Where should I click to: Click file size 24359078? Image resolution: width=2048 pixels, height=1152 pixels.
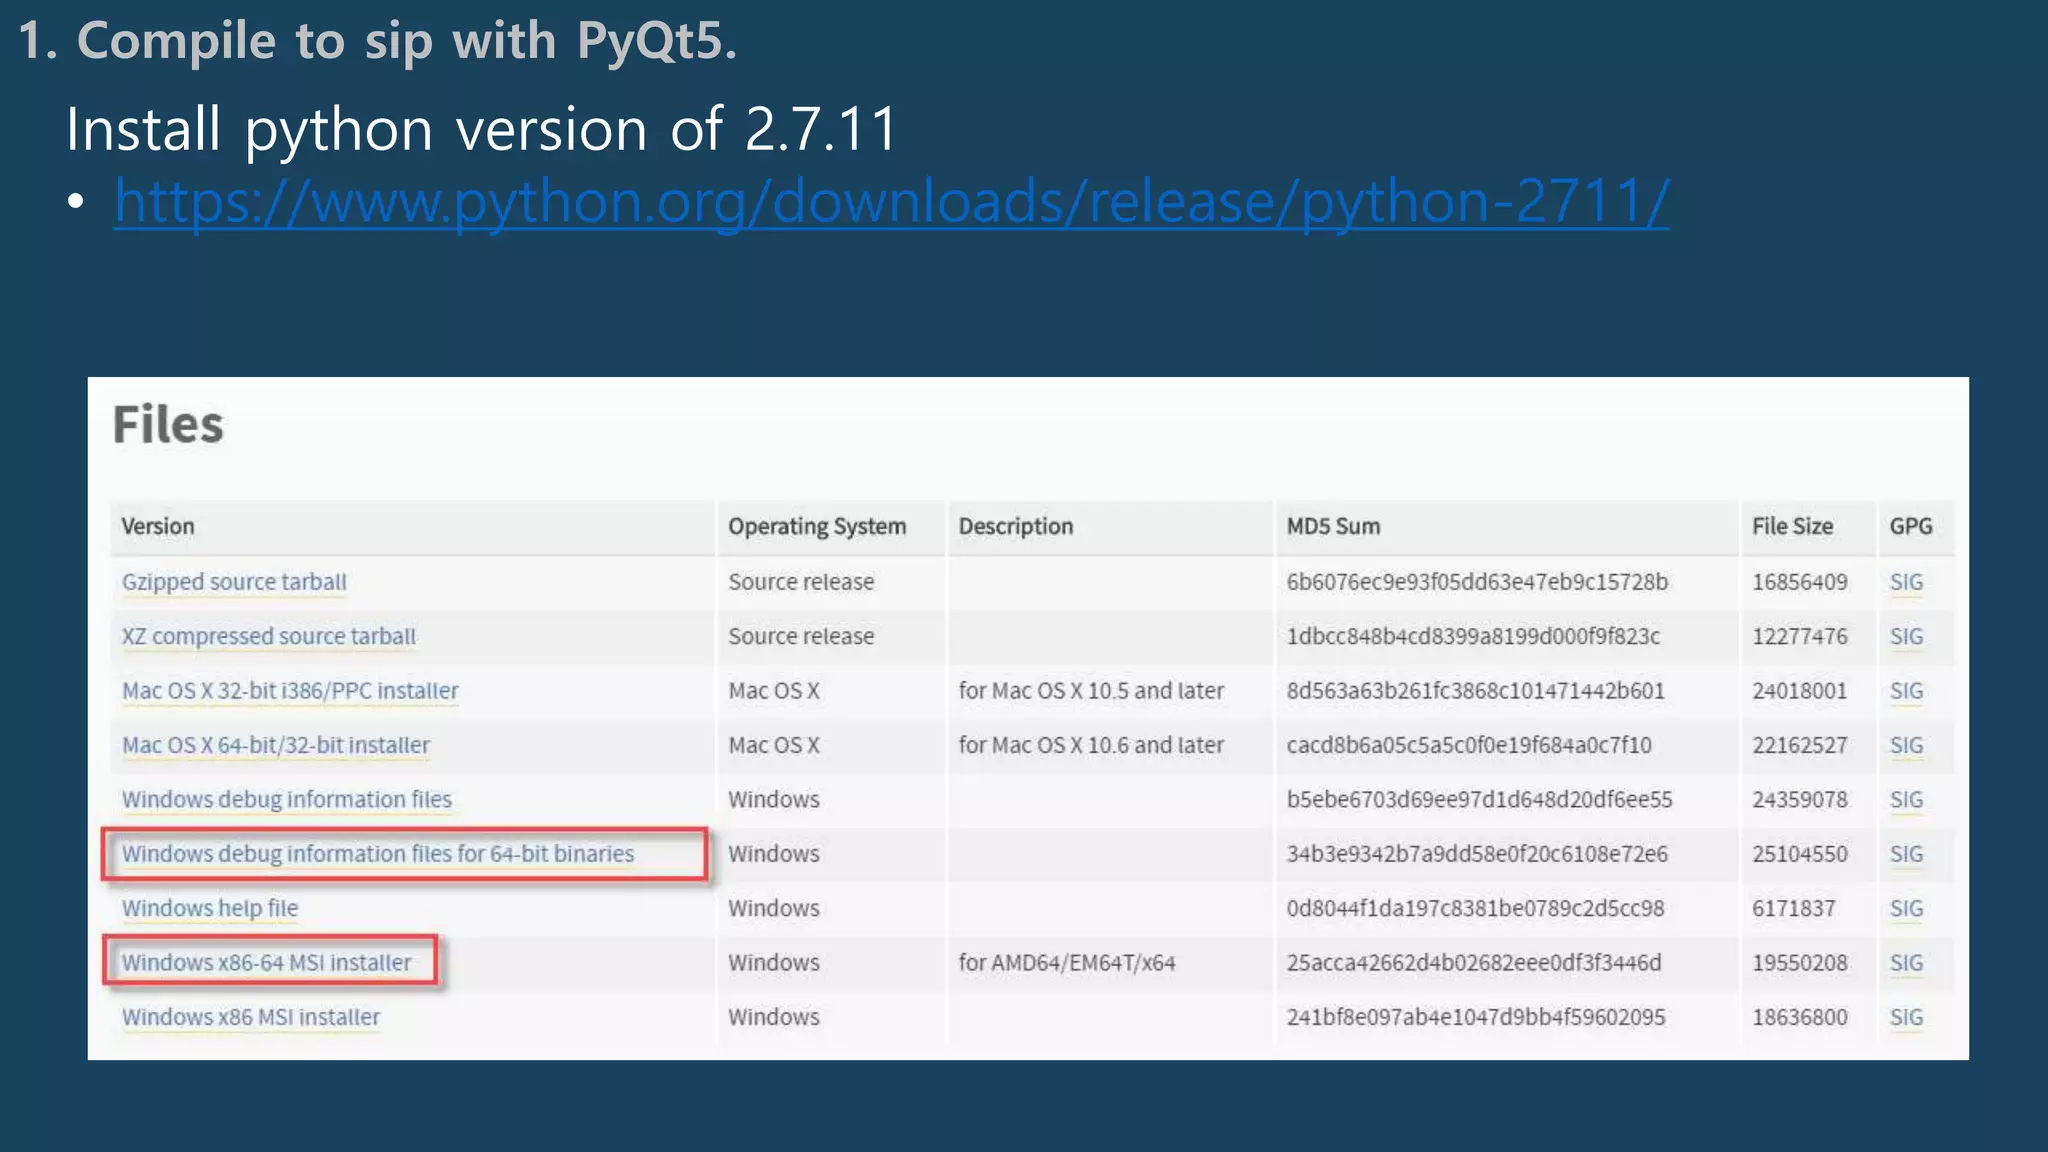[x=1799, y=799]
